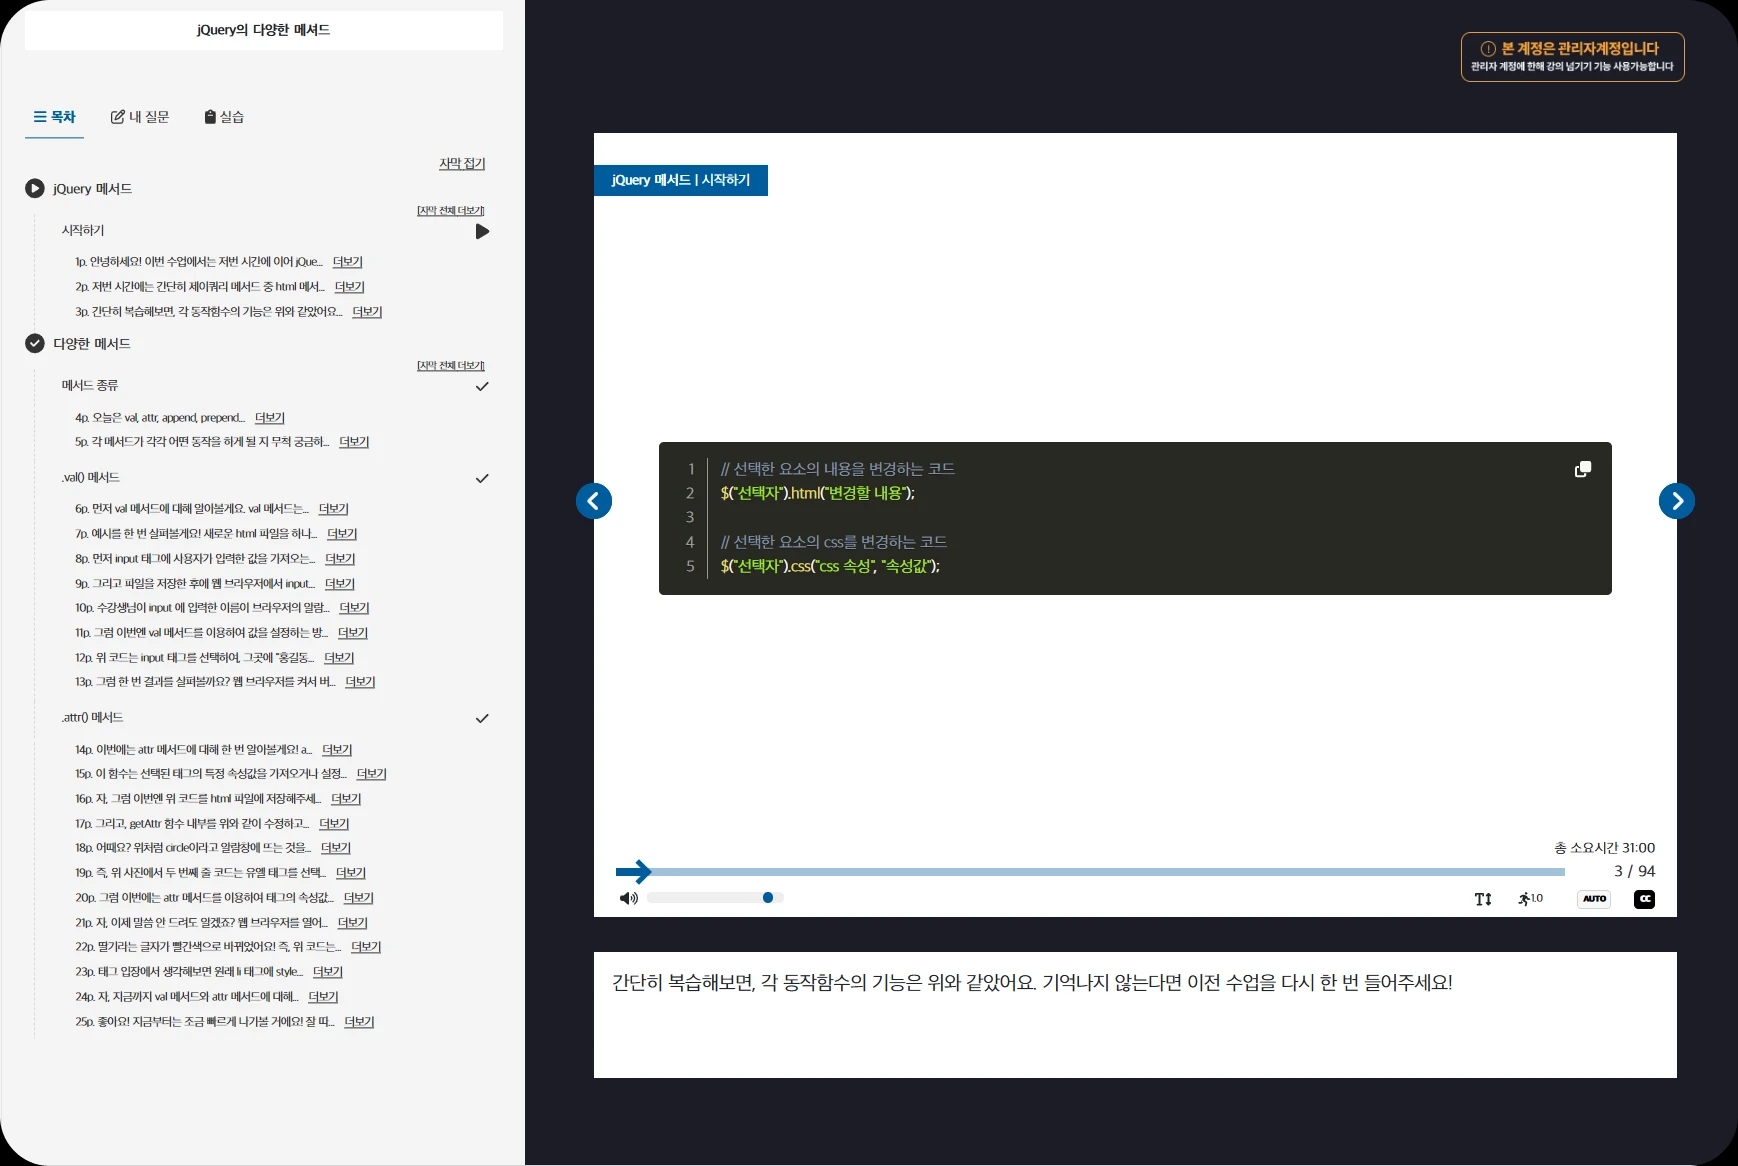1738x1166 pixels.
Task: Click the lecture title jQuery의 다양한 메서드
Action: coord(264,30)
